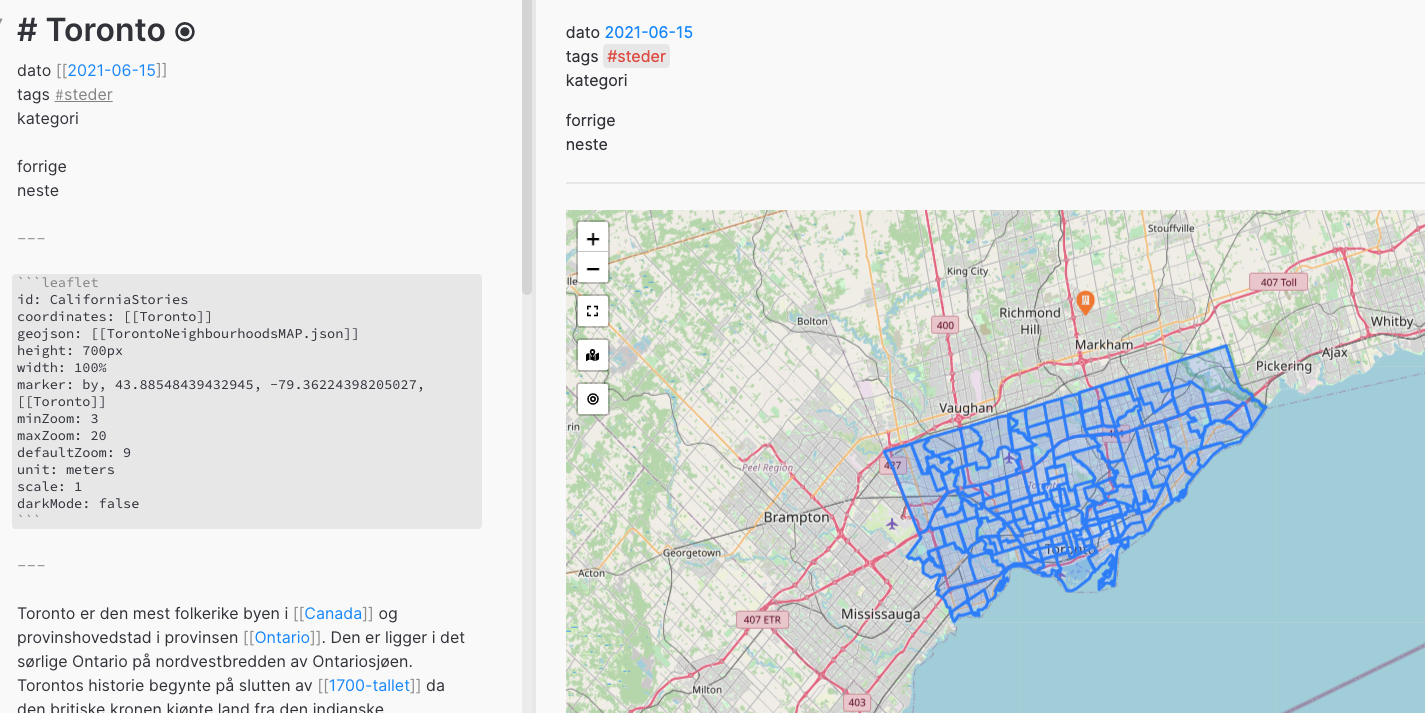The image size is (1425, 713).
Task: Click the 'unit: meters' code line
Action: 66,469
